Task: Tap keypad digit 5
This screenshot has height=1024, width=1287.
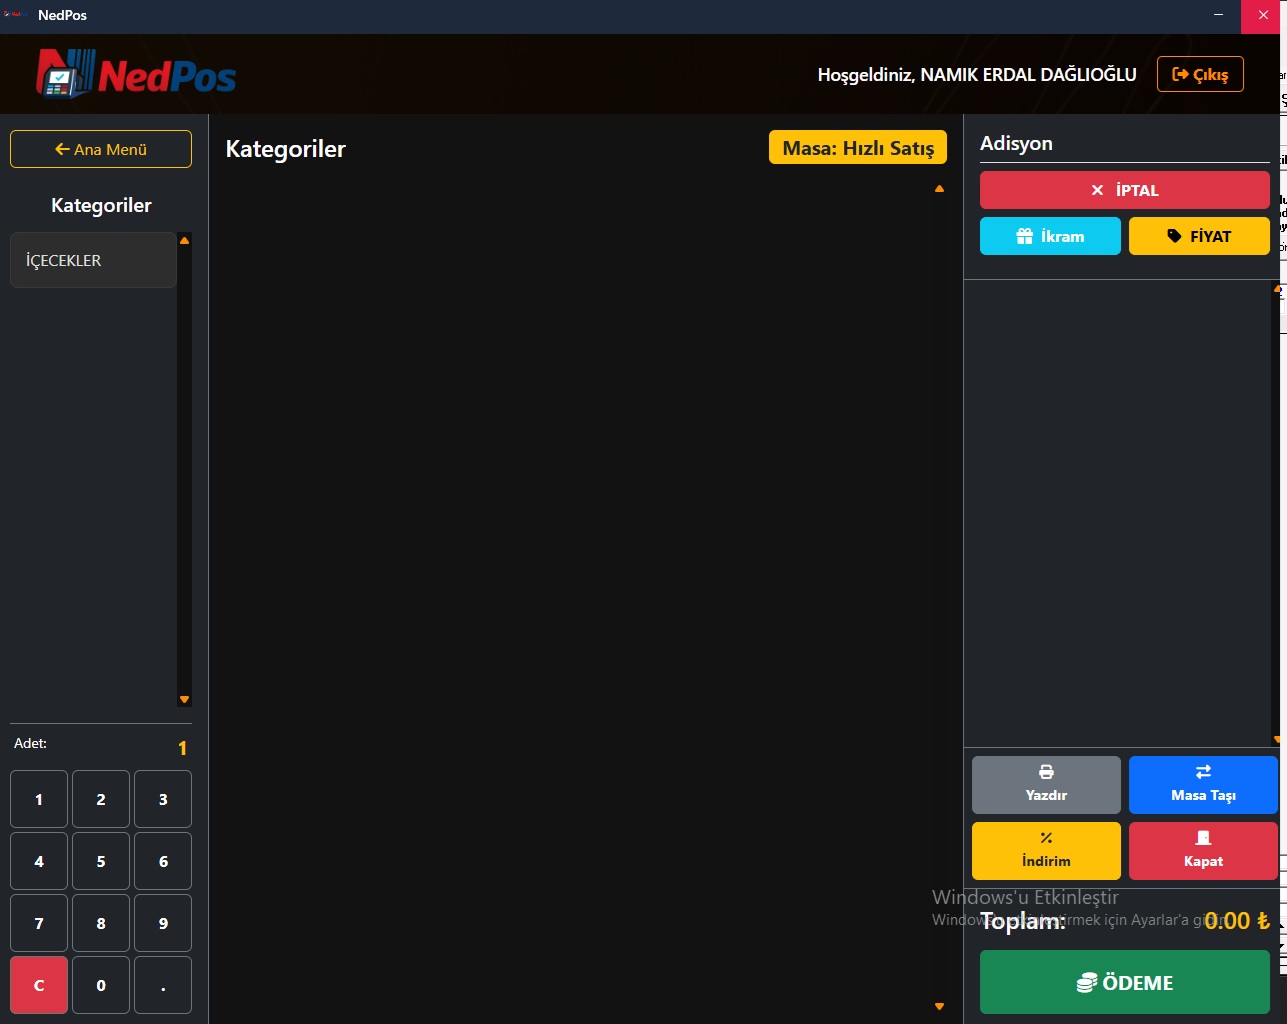Action: [x=101, y=861]
